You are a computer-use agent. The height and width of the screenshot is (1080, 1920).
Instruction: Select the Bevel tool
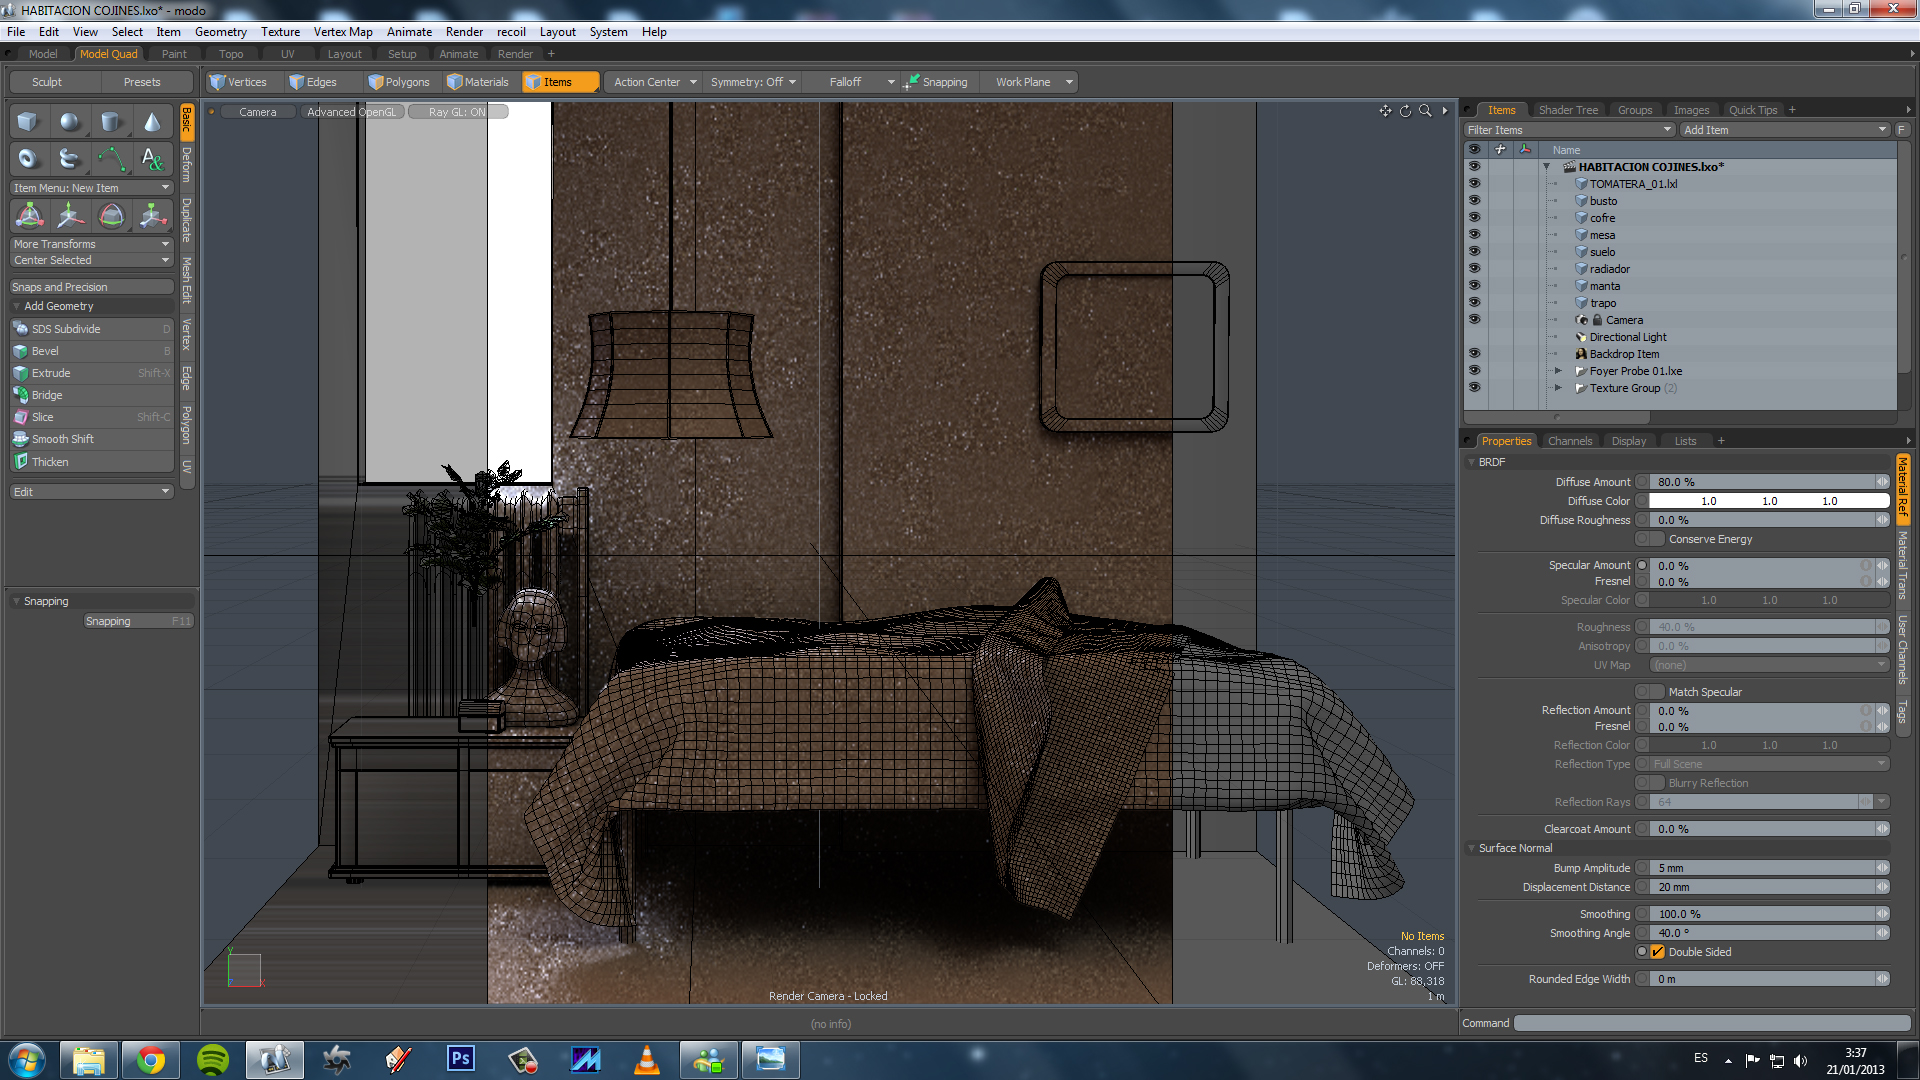tap(45, 351)
